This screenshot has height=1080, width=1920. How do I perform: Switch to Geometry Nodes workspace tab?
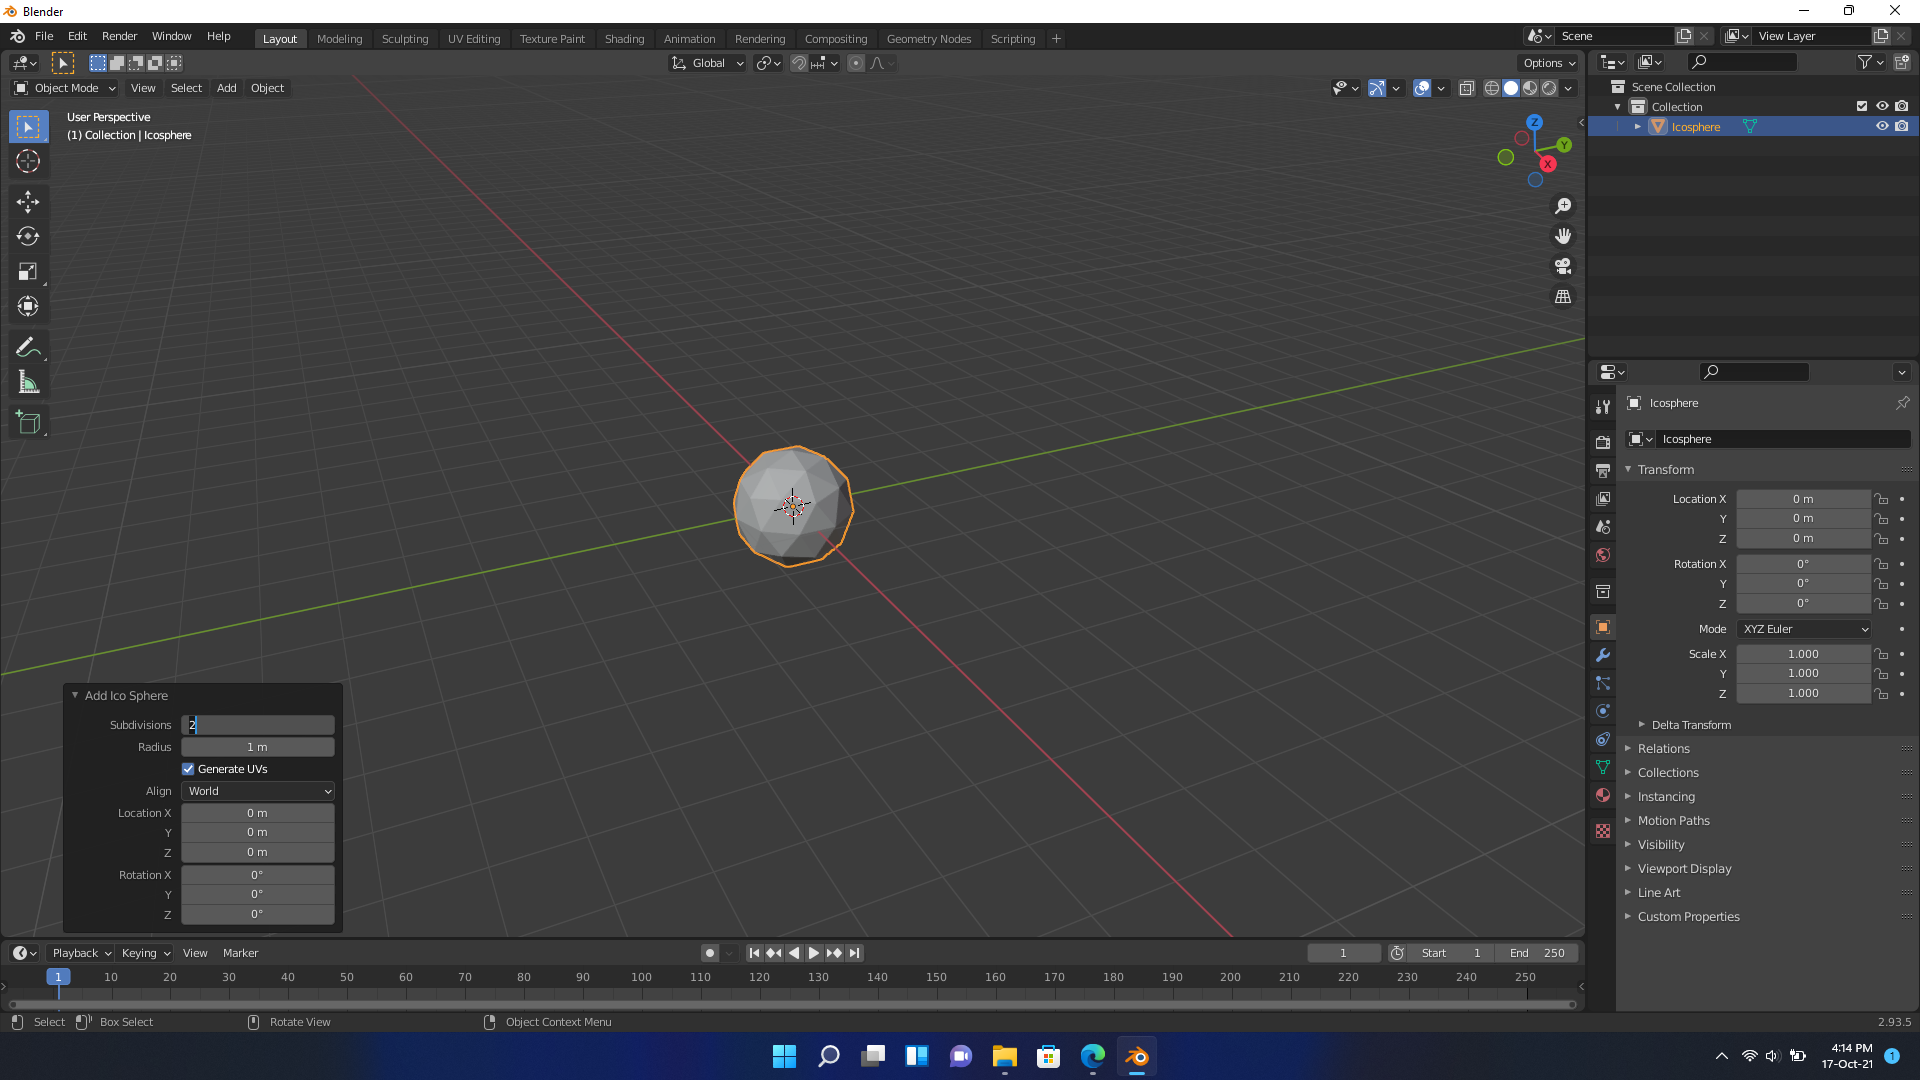point(929,39)
